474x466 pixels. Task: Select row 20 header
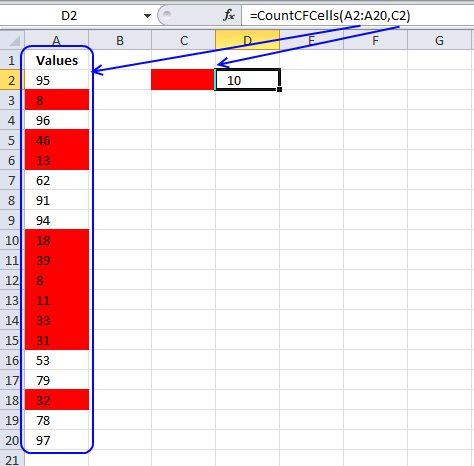click(12, 440)
